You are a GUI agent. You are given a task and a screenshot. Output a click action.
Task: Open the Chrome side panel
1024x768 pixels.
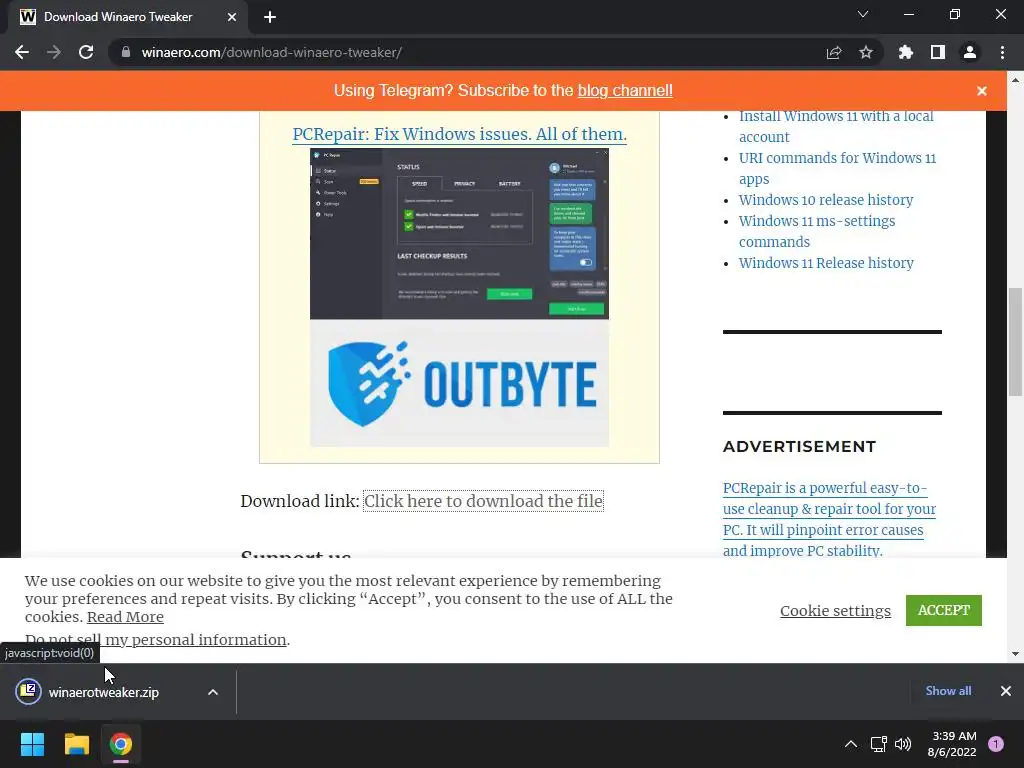pos(938,52)
